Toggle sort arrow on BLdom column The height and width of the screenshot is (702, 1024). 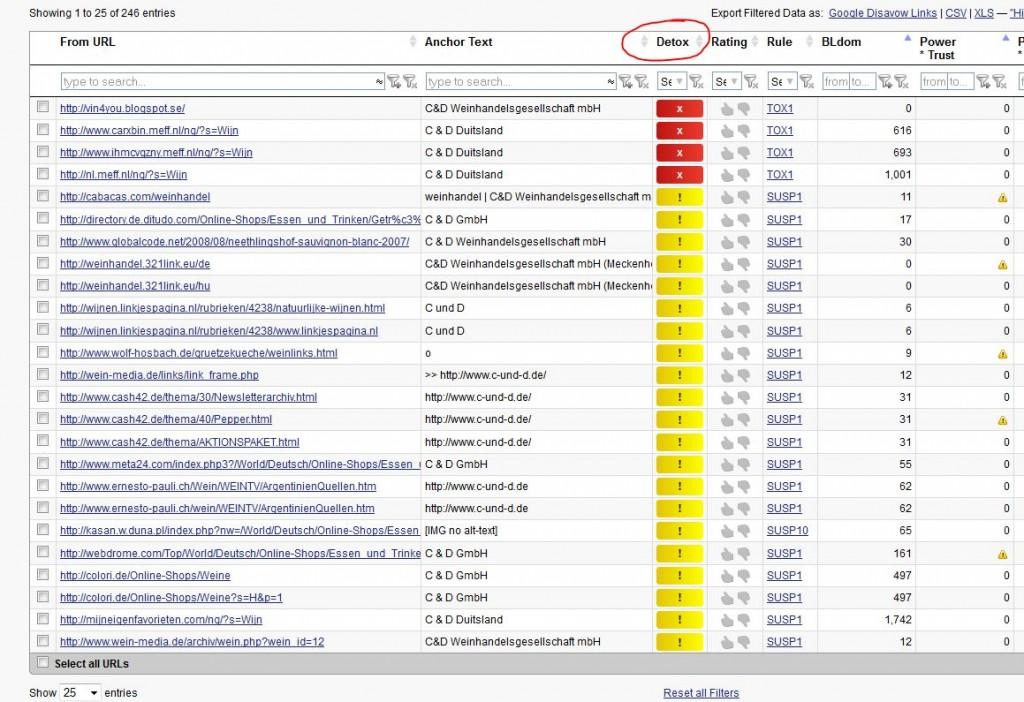tap(907, 39)
